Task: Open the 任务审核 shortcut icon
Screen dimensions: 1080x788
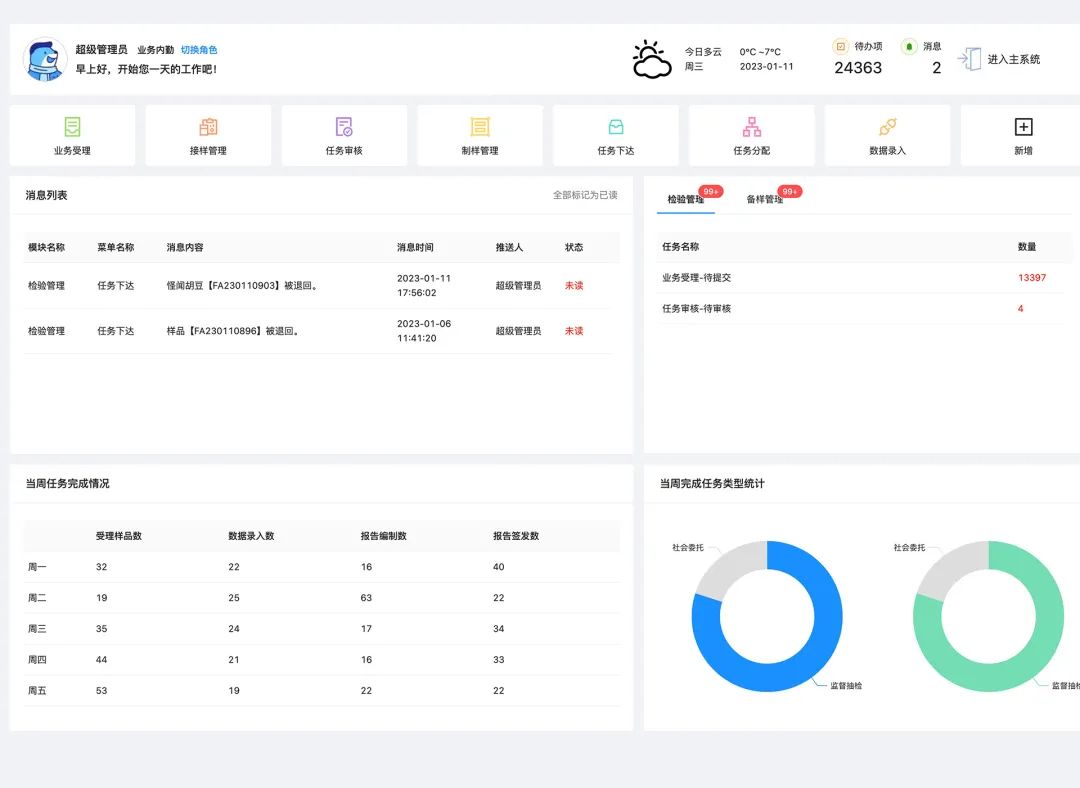Action: point(344,127)
